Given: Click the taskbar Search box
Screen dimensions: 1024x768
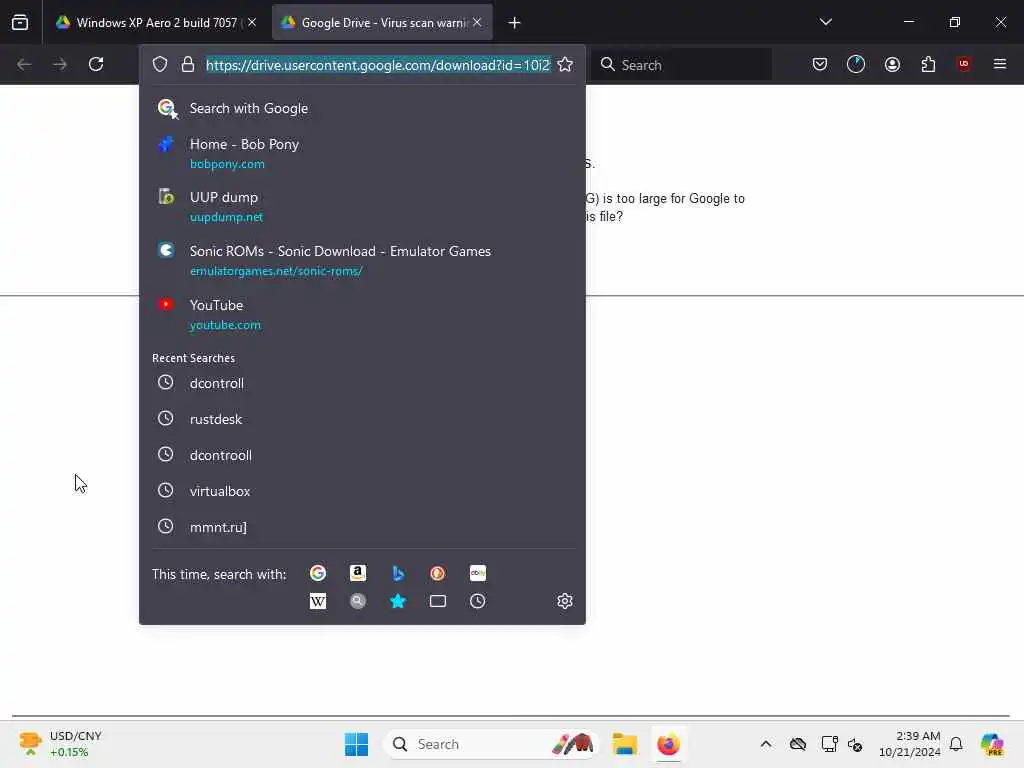Looking at the screenshot, I should 491,744.
